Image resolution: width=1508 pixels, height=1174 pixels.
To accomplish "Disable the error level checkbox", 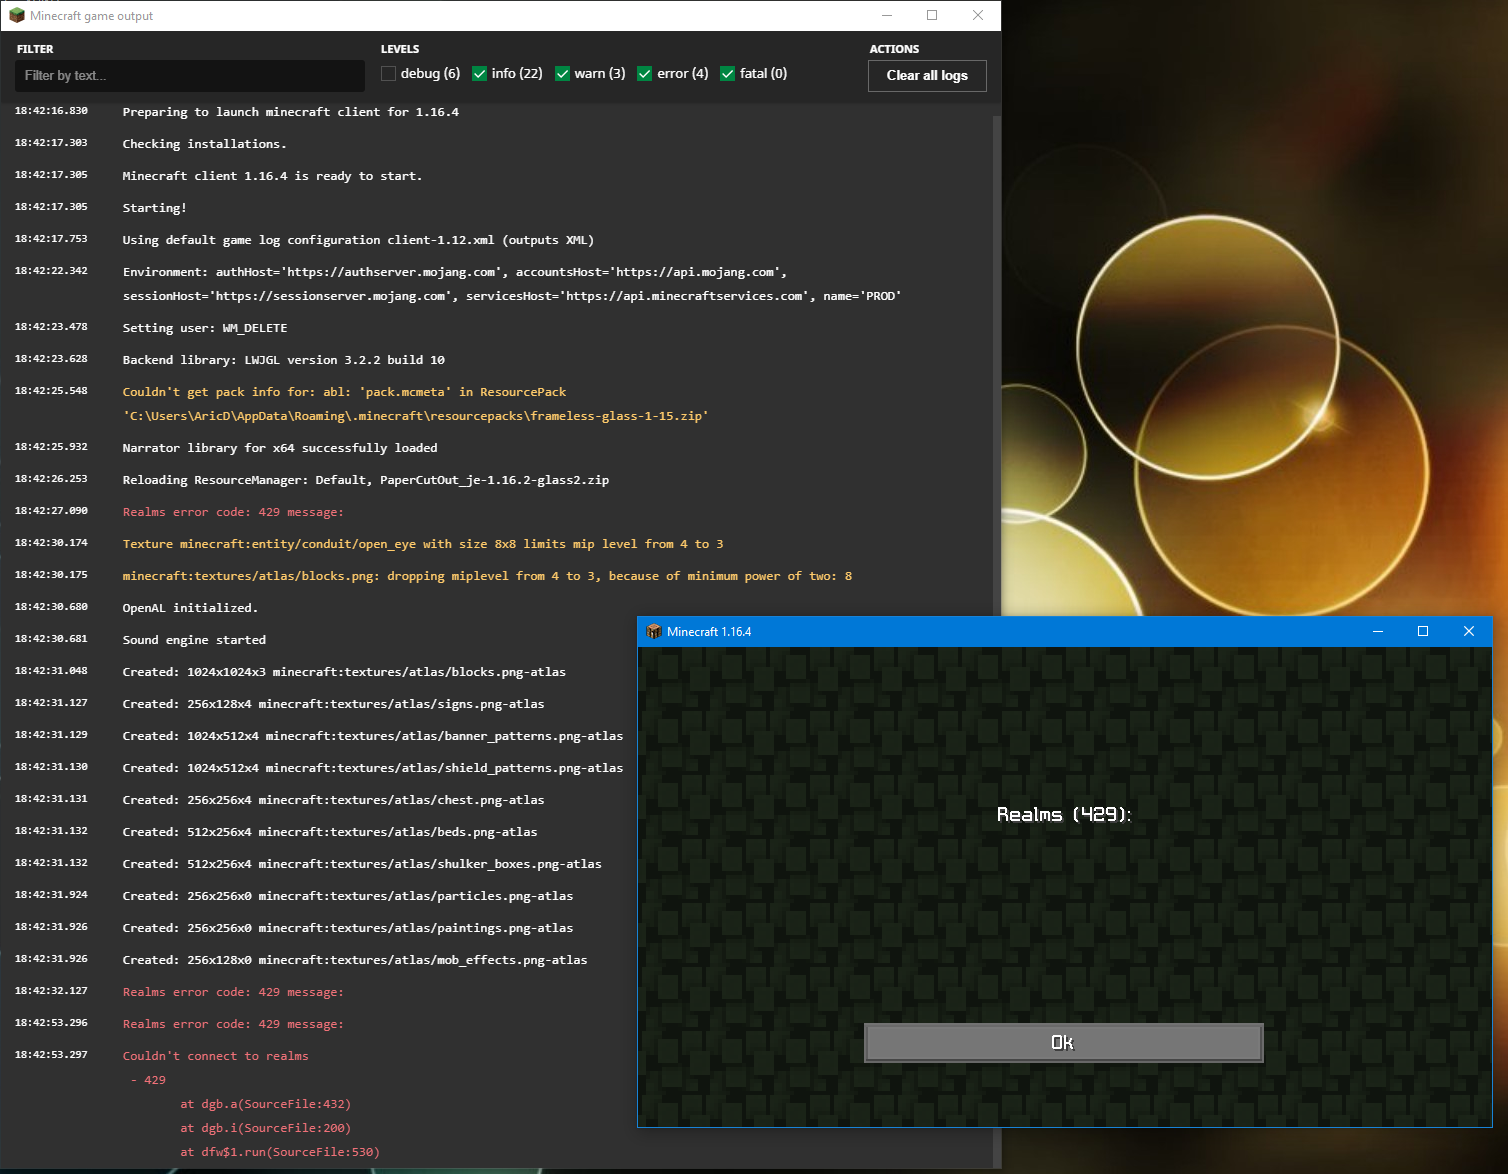I will (645, 74).
